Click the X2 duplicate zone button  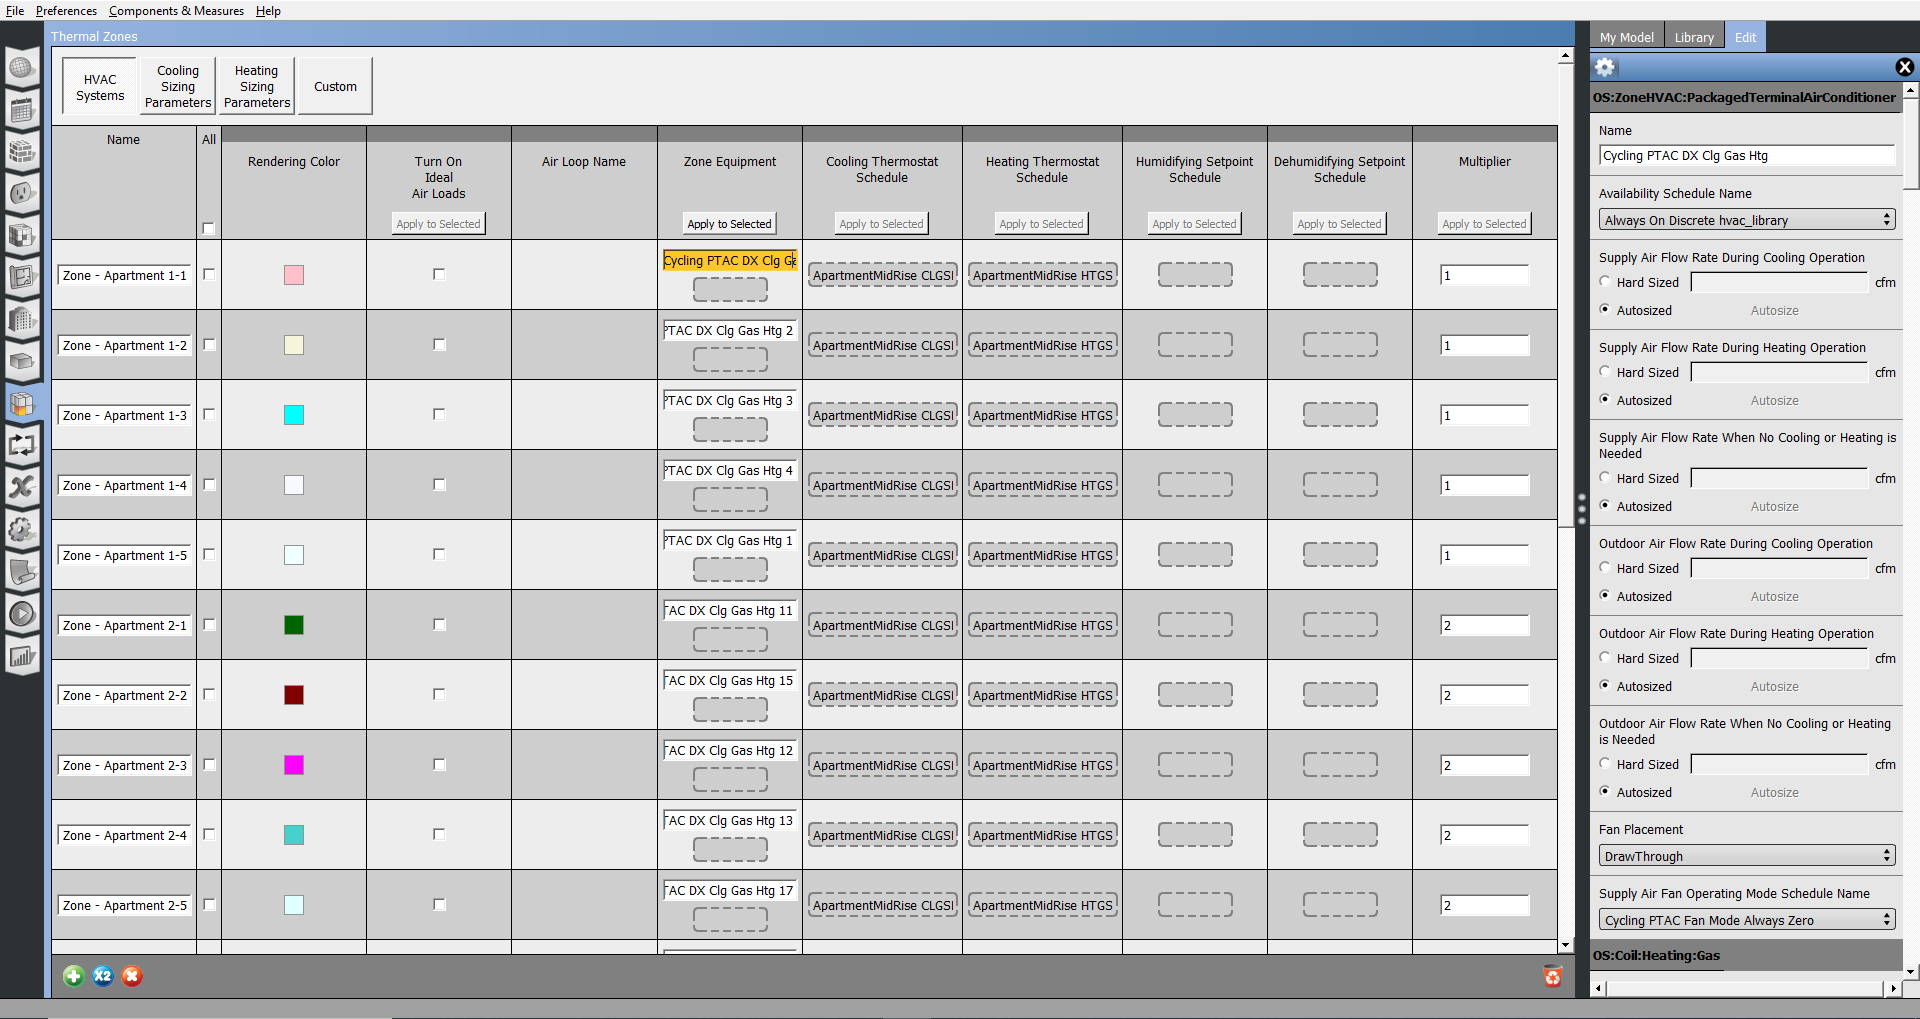(103, 976)
